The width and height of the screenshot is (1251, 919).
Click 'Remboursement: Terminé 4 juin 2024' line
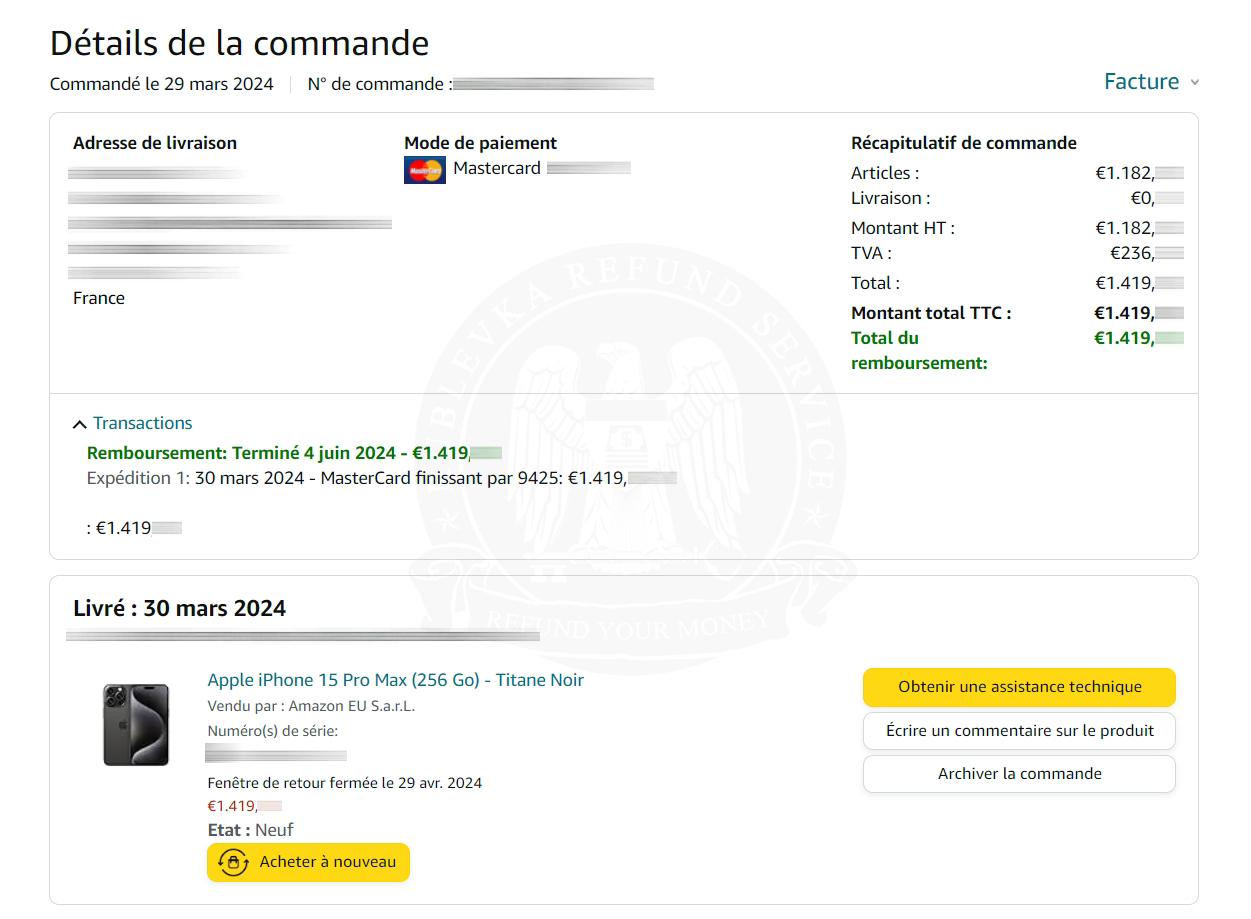(294, 453)
